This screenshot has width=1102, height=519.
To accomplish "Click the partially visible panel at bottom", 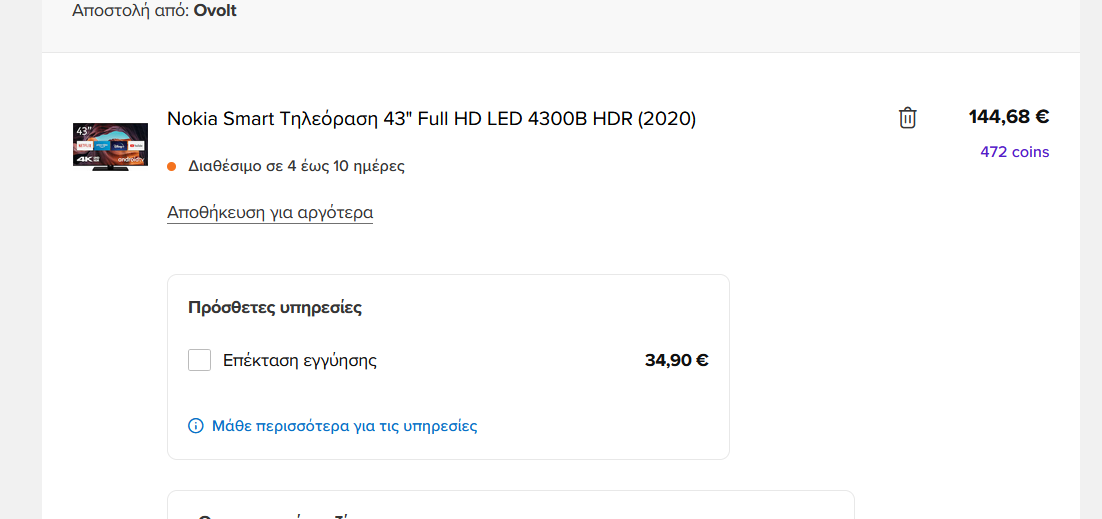I will [x=510, y=505].
